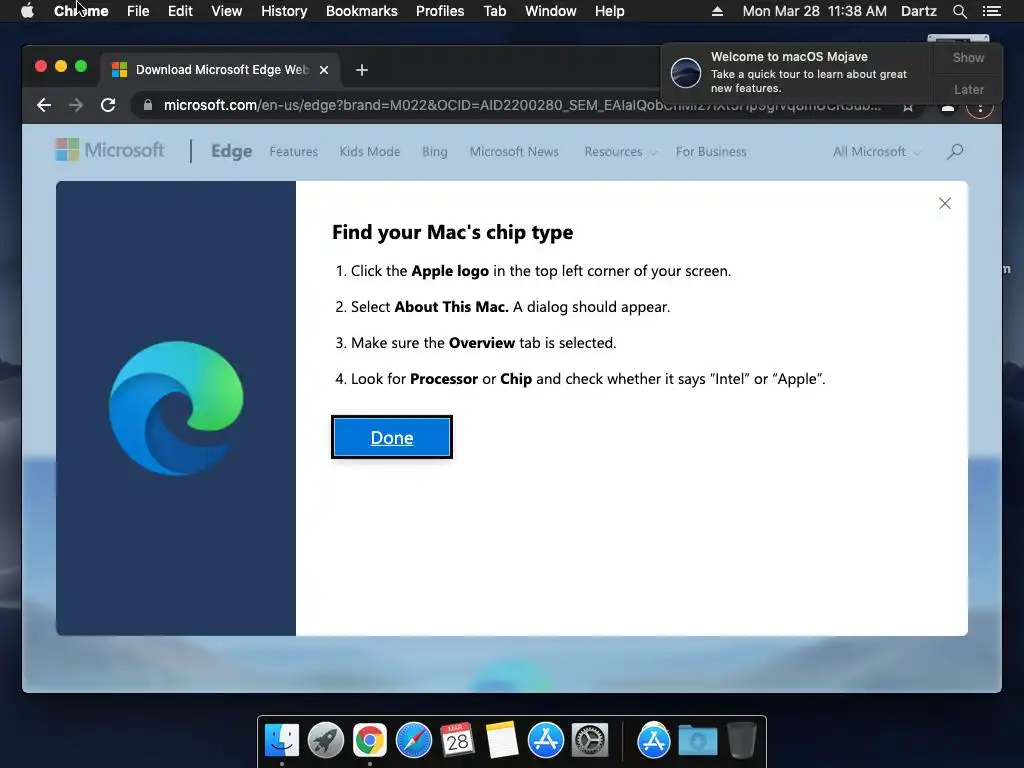
Task: Click the eject icon in menu bar
Action: tap(717, 11)
